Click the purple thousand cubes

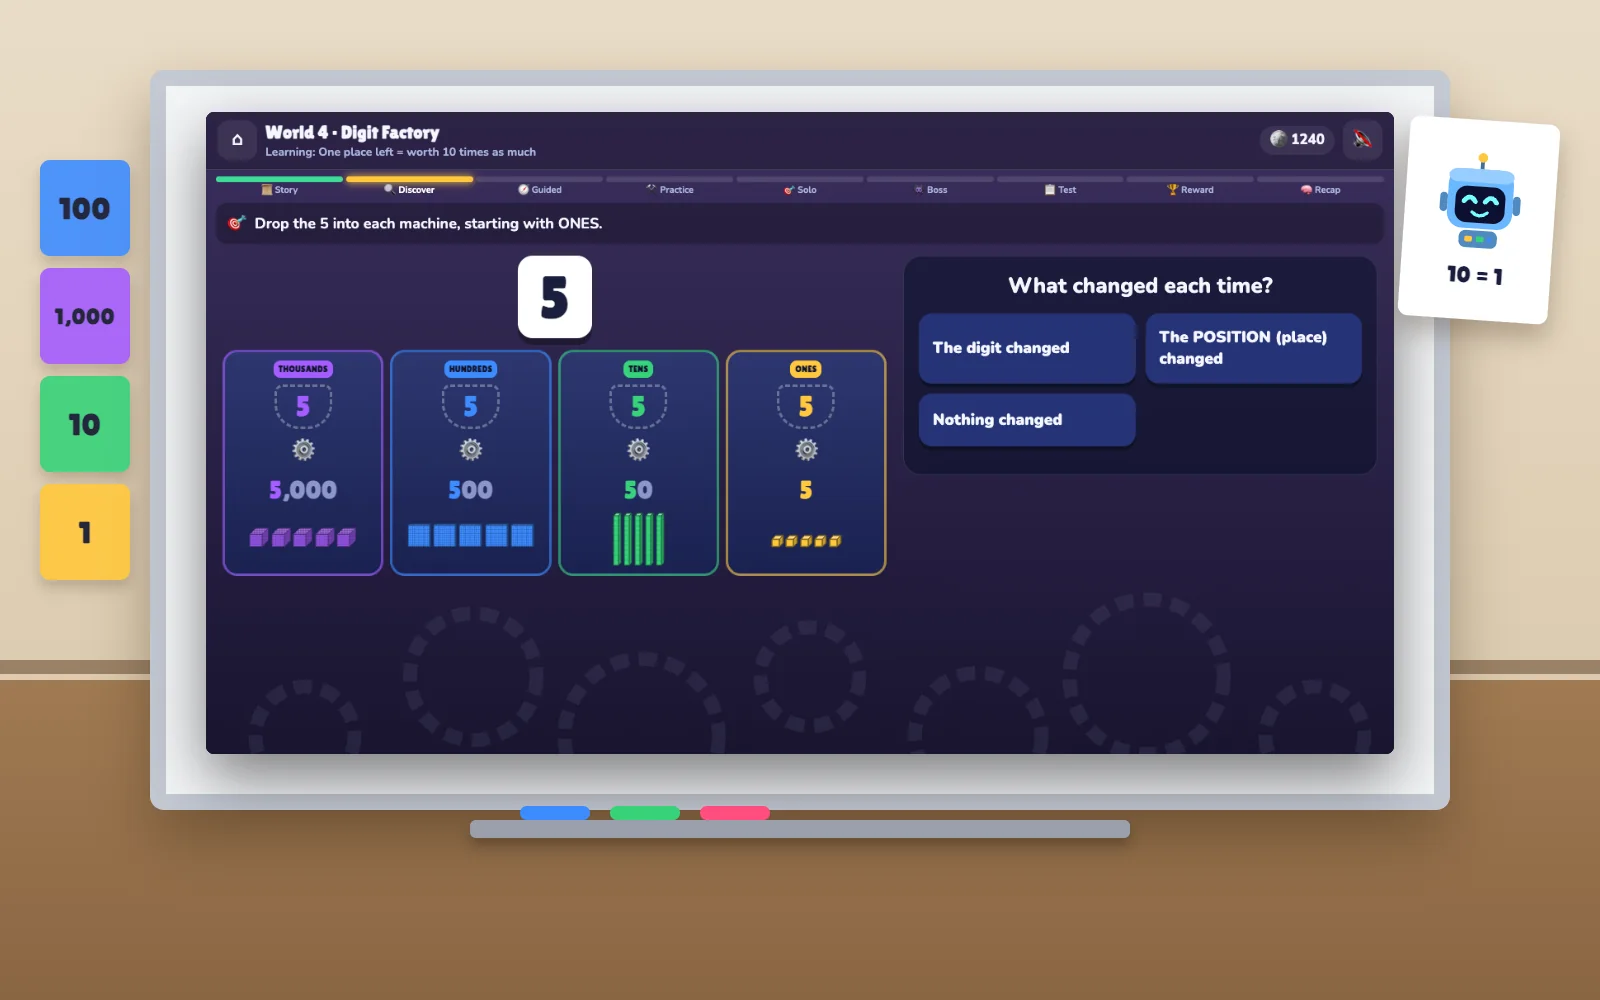pyautogui.click(x=303, y=537)
